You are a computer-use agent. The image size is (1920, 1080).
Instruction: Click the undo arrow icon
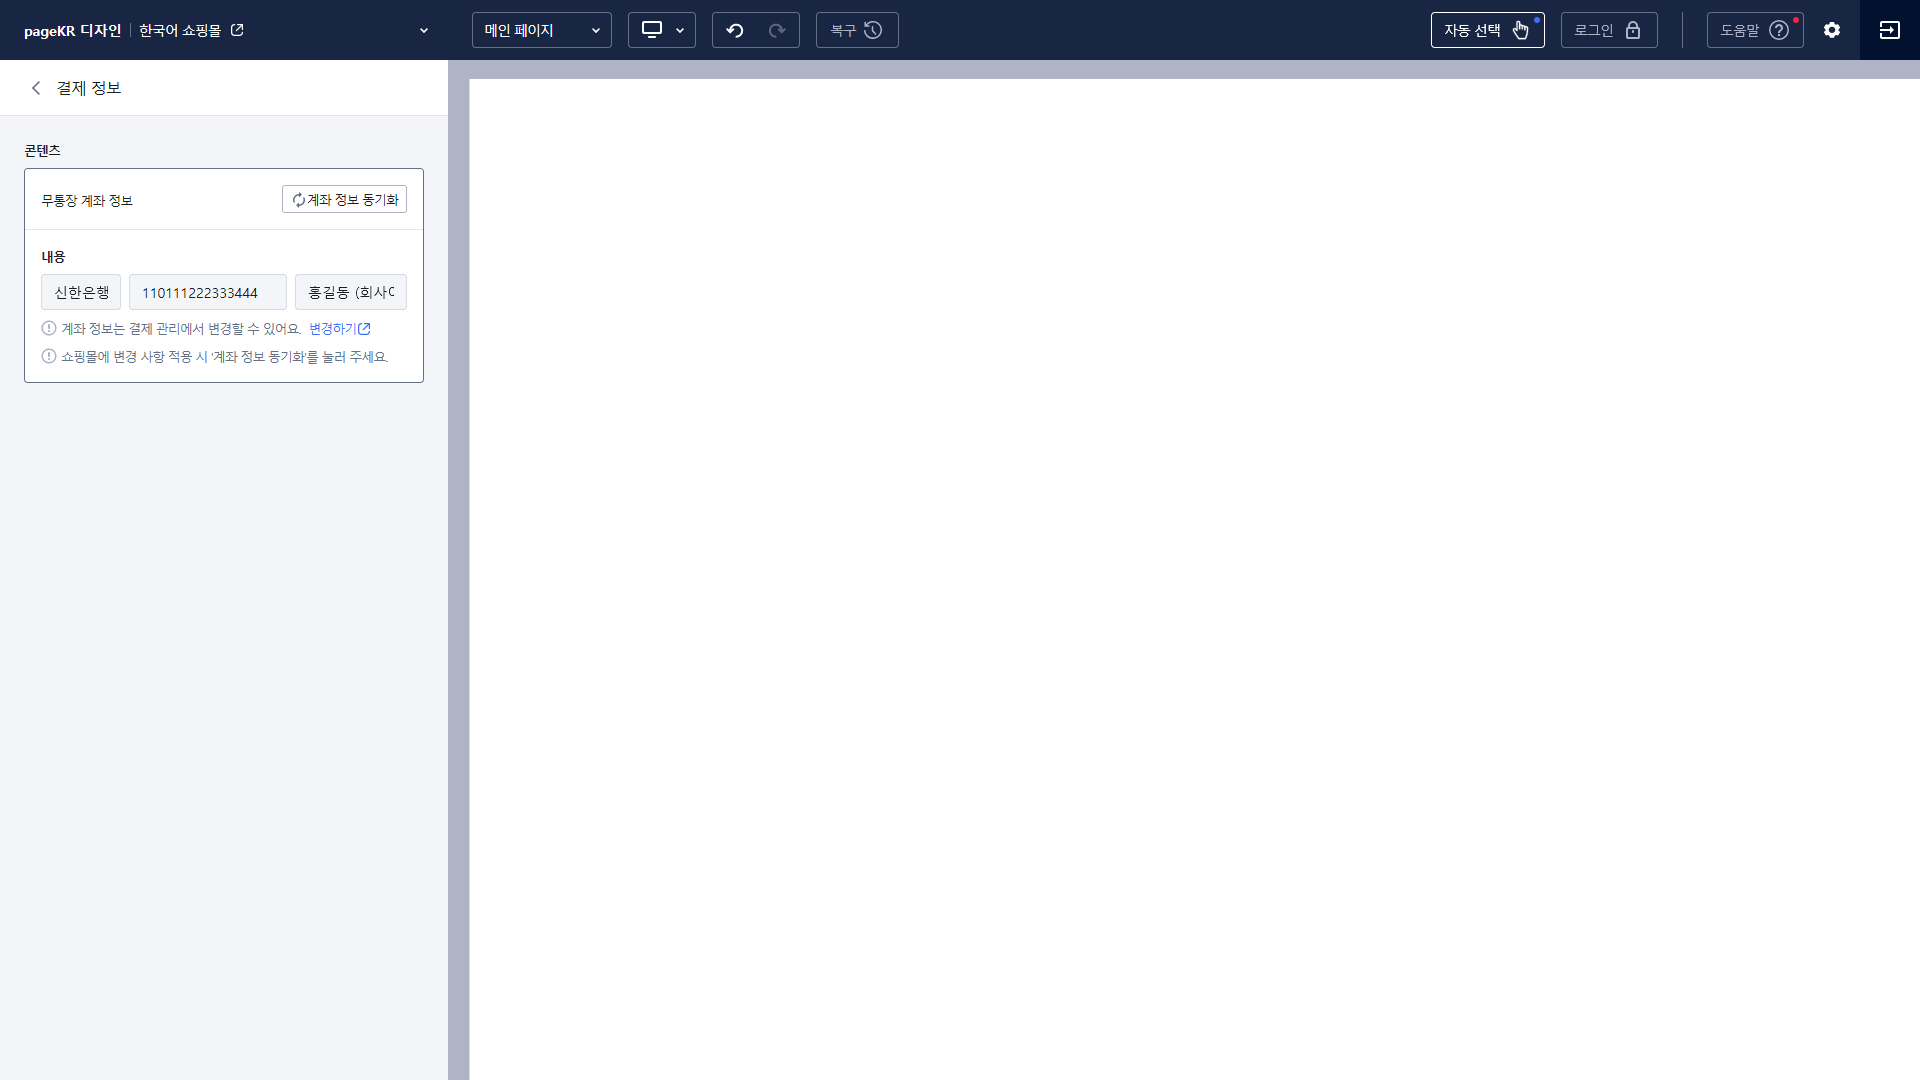735,30
